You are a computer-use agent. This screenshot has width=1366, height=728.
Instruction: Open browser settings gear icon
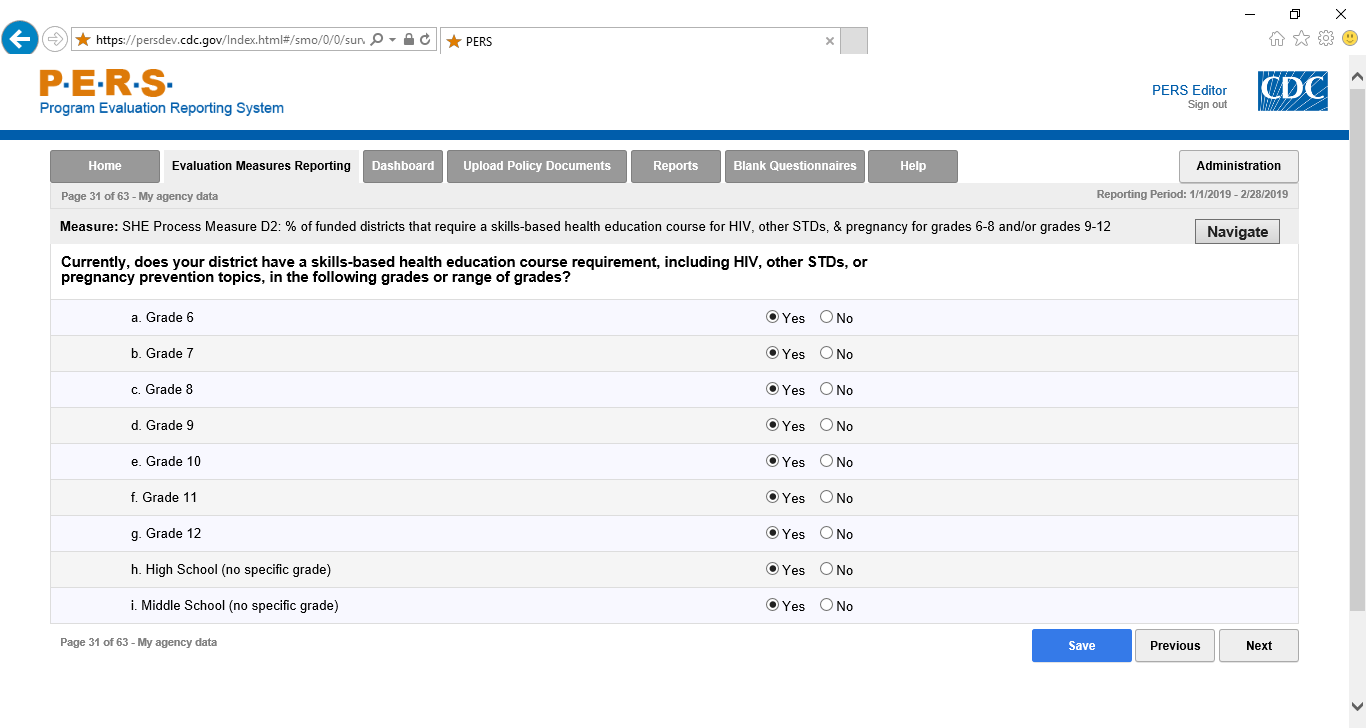coord(1326,39)
